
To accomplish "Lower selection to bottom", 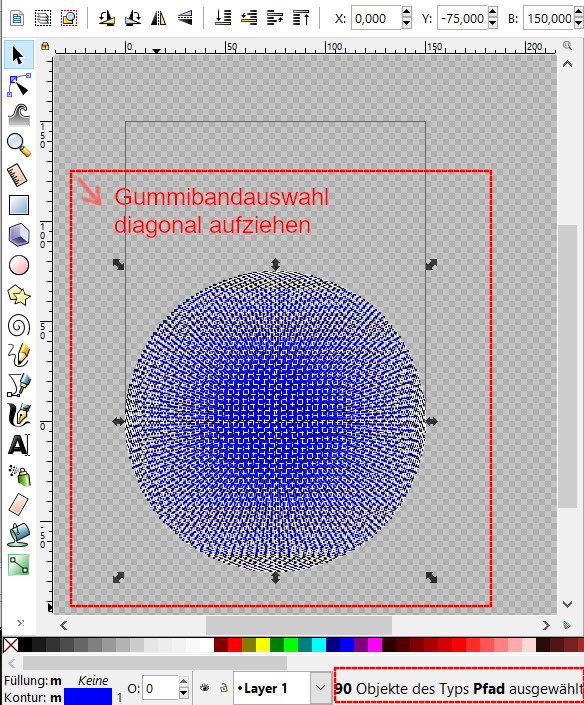I will point(223,18).
